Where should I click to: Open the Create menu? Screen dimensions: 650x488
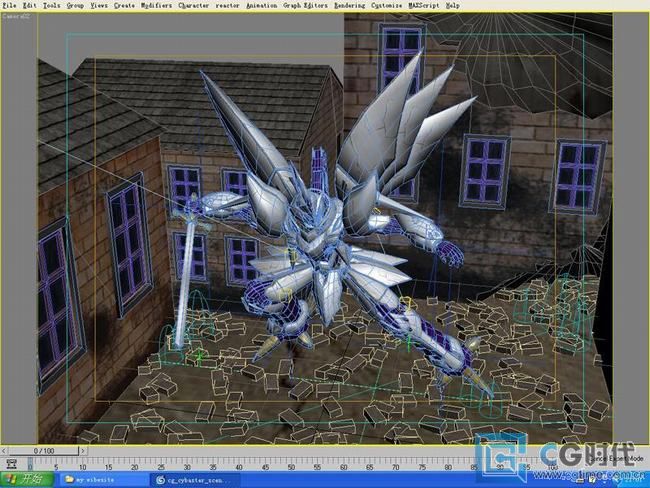click(x=124, y=5)
